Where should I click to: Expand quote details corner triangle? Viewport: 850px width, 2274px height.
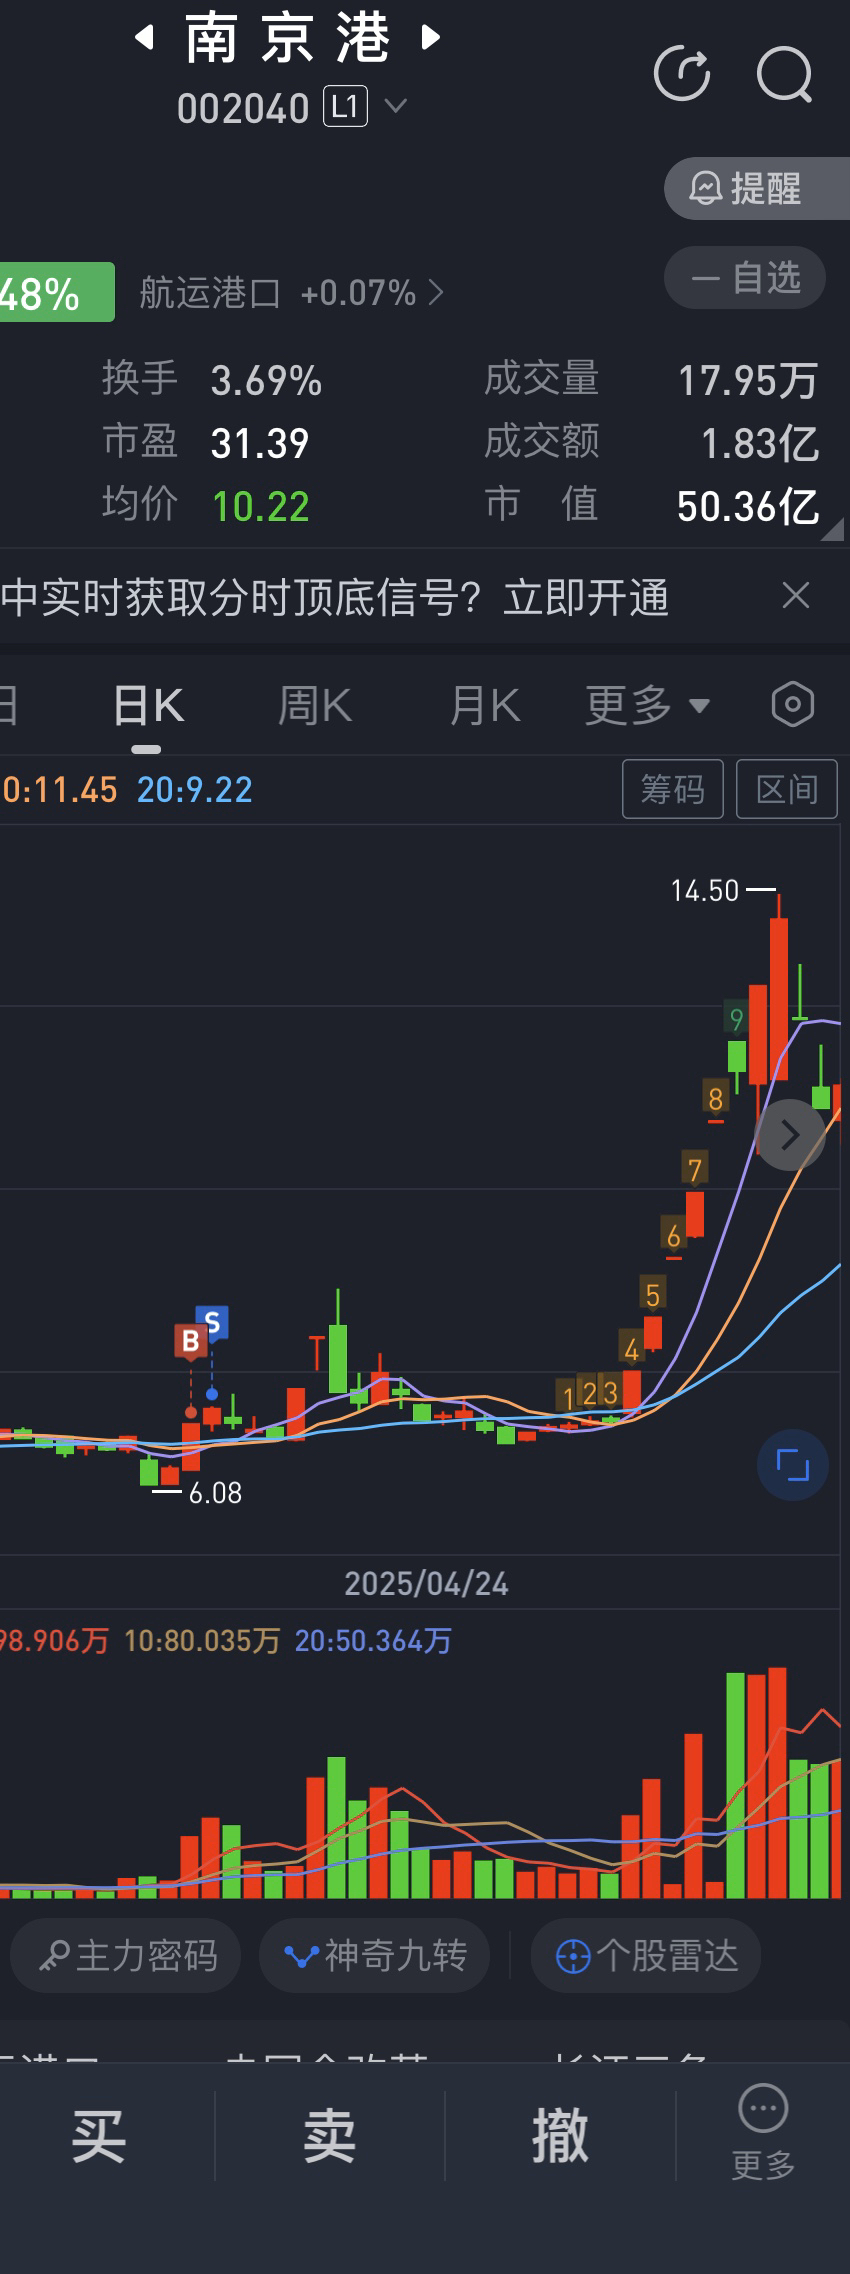point(831,529)
